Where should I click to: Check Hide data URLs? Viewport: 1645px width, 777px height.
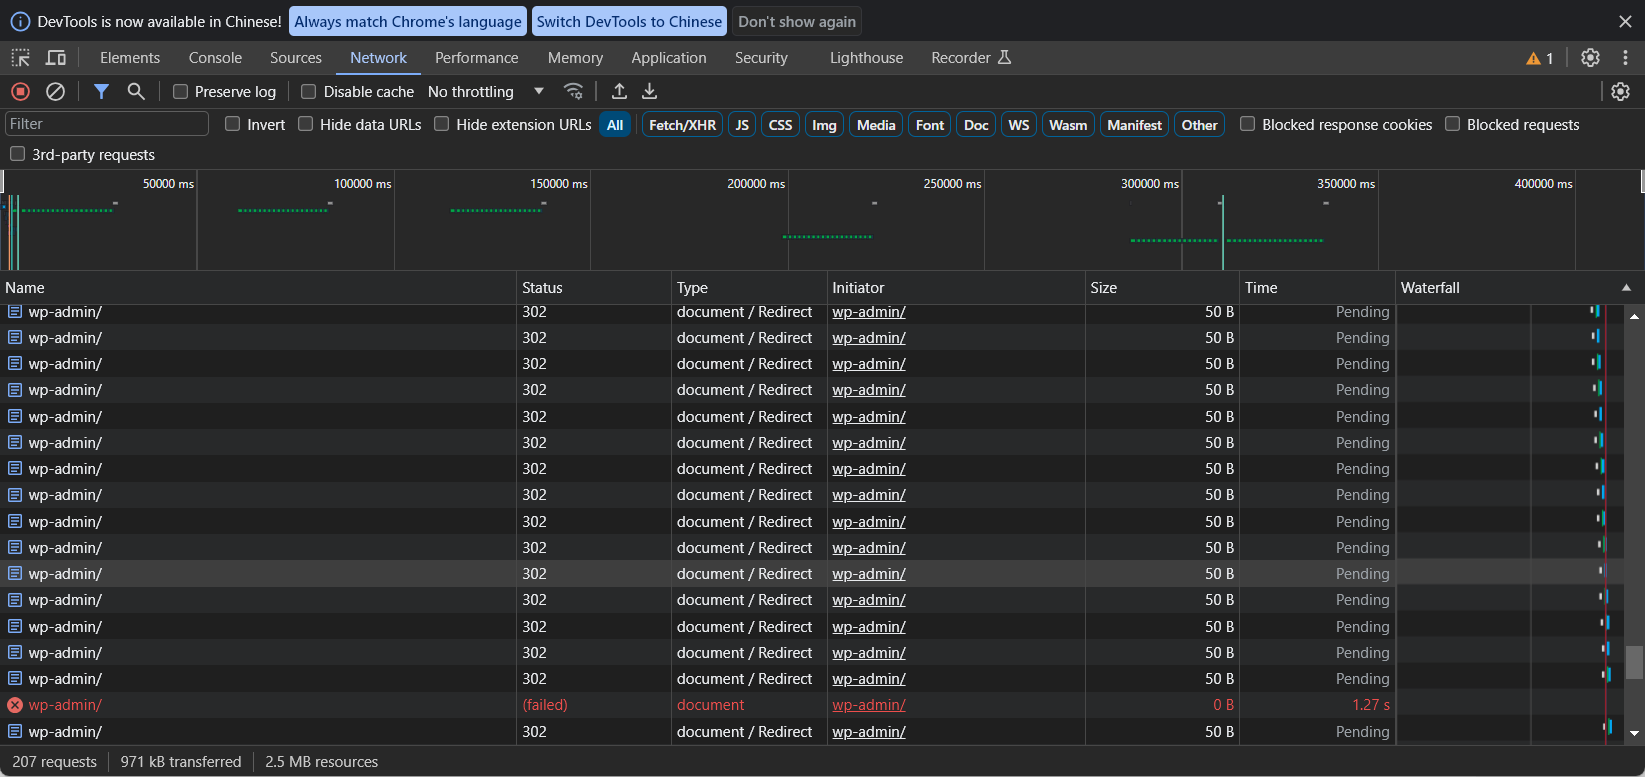click(x=306, y=124)
